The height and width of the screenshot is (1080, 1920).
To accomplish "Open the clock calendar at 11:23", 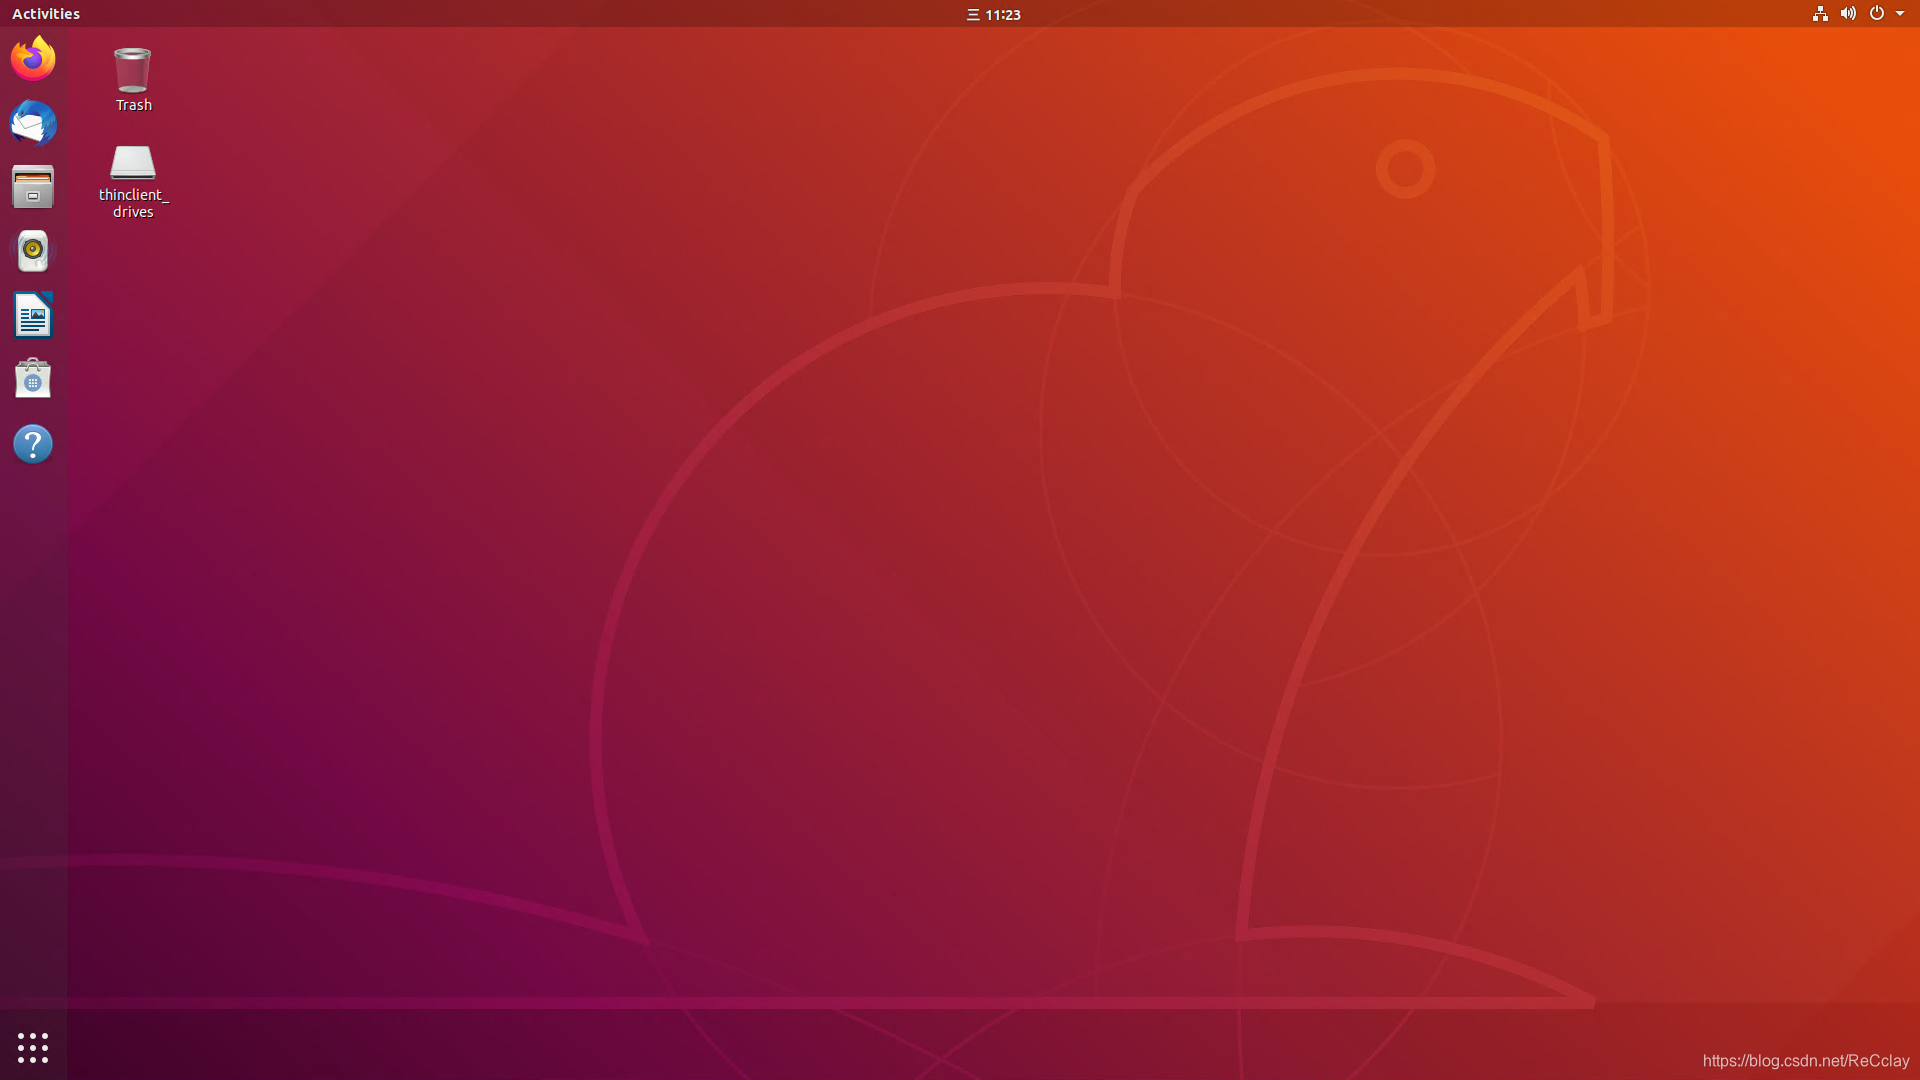I will pos(994,14).
